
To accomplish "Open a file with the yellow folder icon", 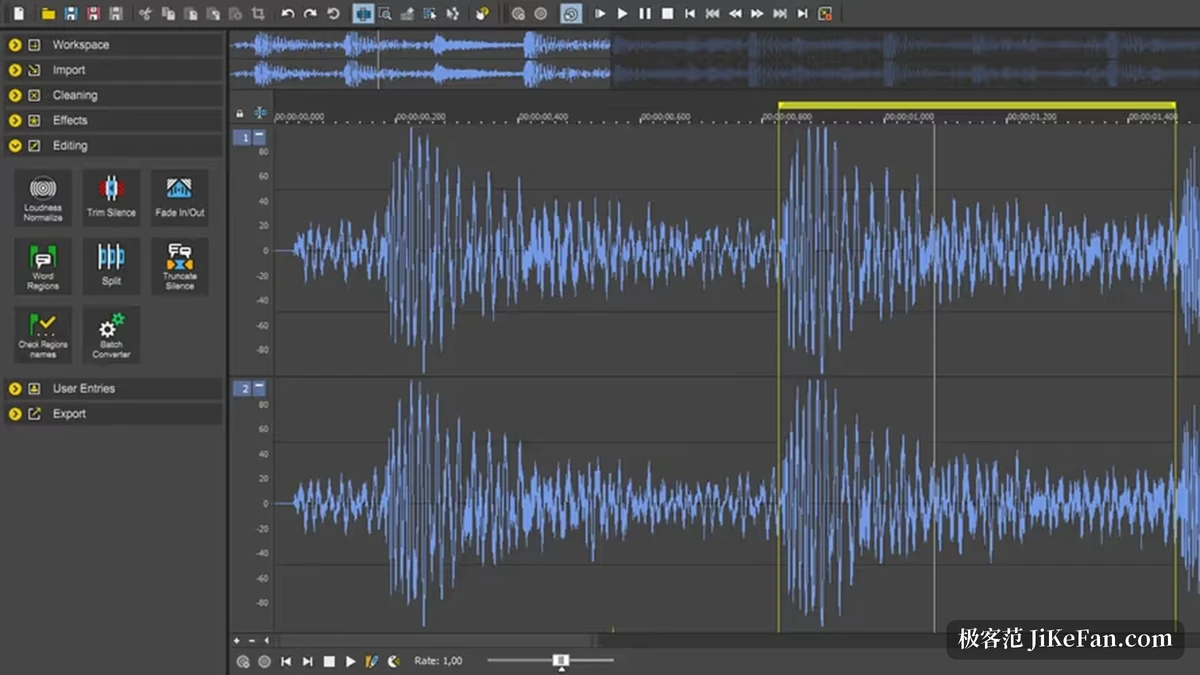I will tap(48, 14).
